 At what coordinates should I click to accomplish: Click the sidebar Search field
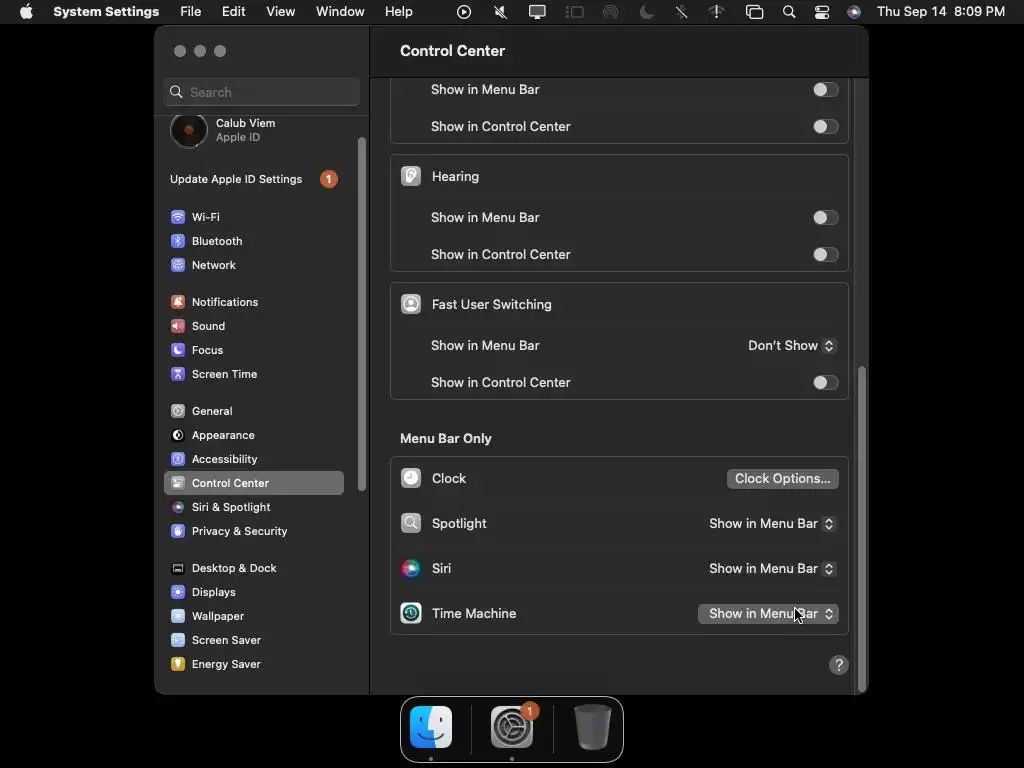coord(262,92)
